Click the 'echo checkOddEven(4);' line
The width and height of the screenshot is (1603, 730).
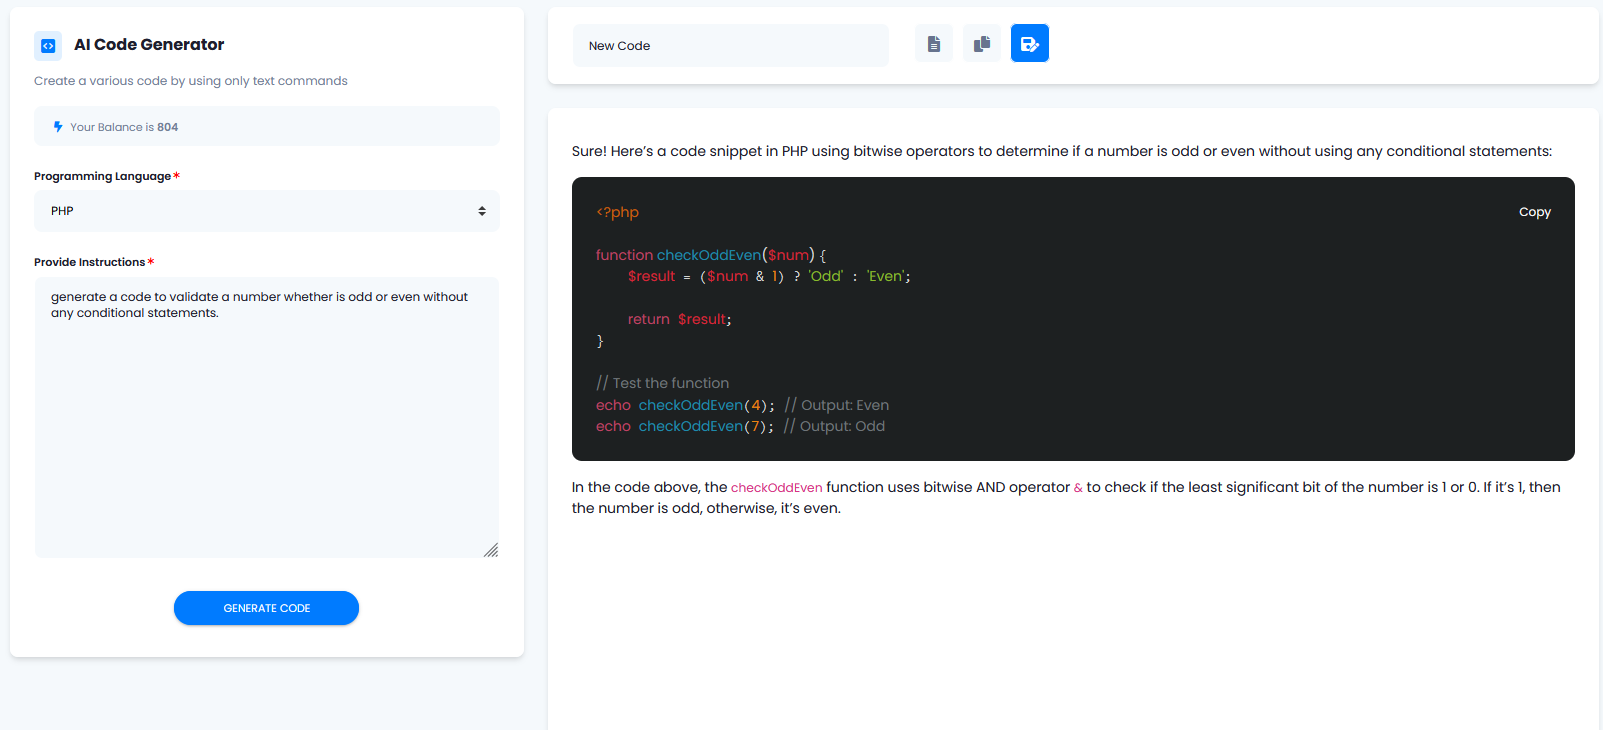coord(742,405)
